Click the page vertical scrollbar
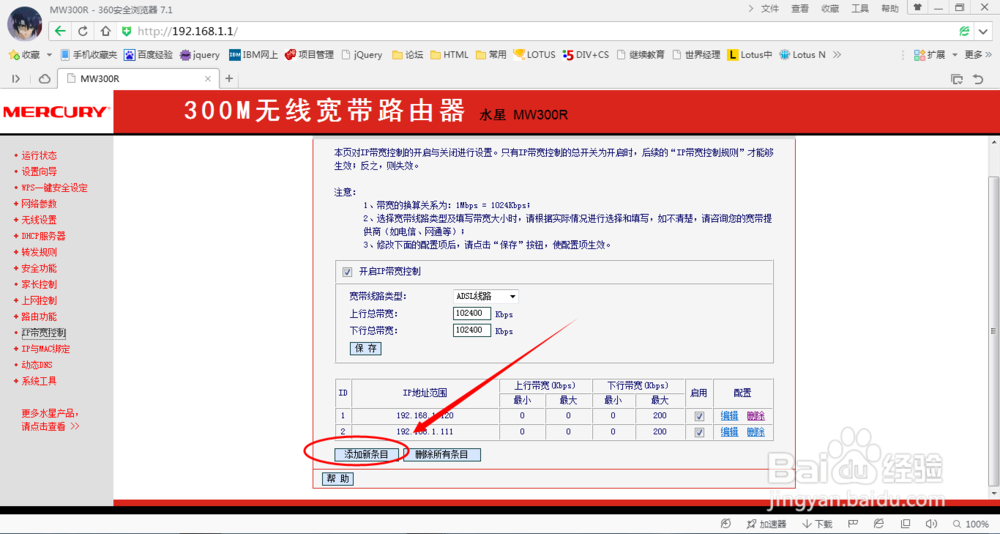 tap(994, 332)
